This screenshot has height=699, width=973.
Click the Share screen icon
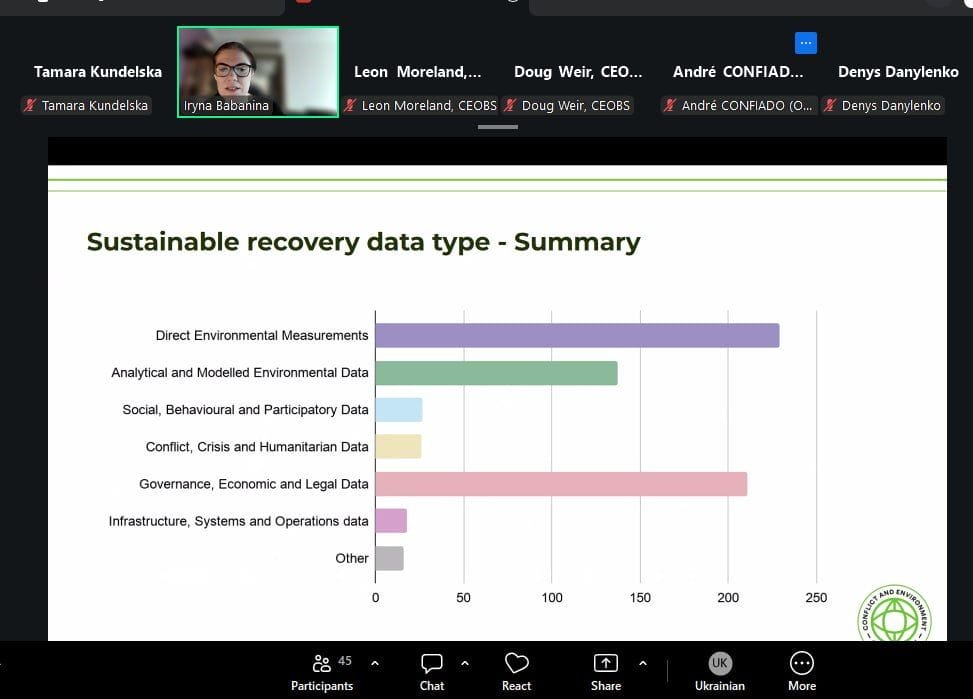pos(605,671)
